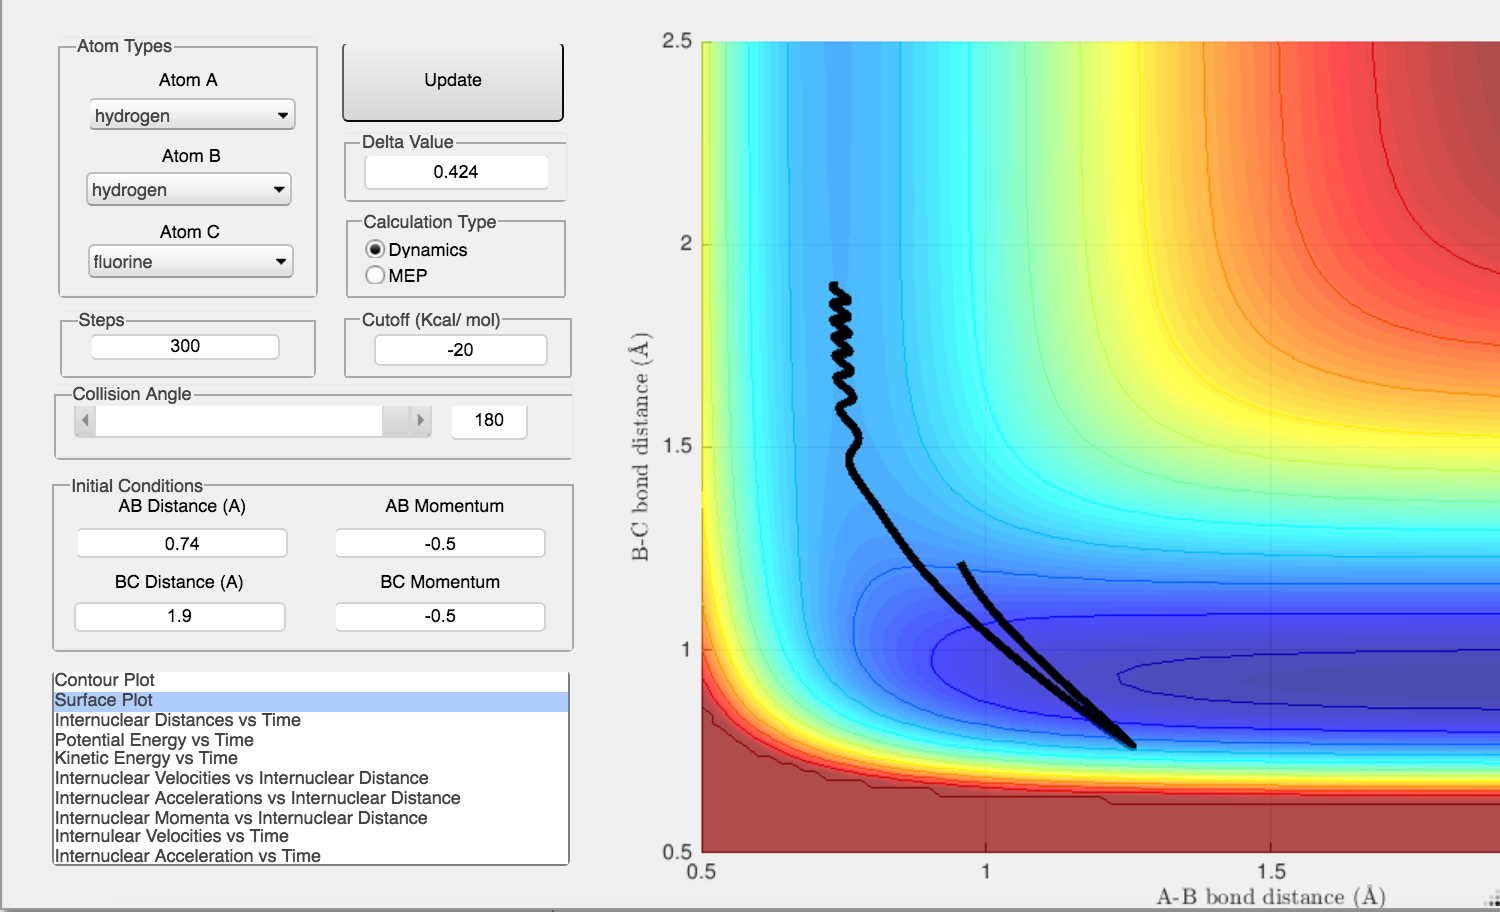Click the AB Momentum field
1500x912 pixels.
(440, 543)
